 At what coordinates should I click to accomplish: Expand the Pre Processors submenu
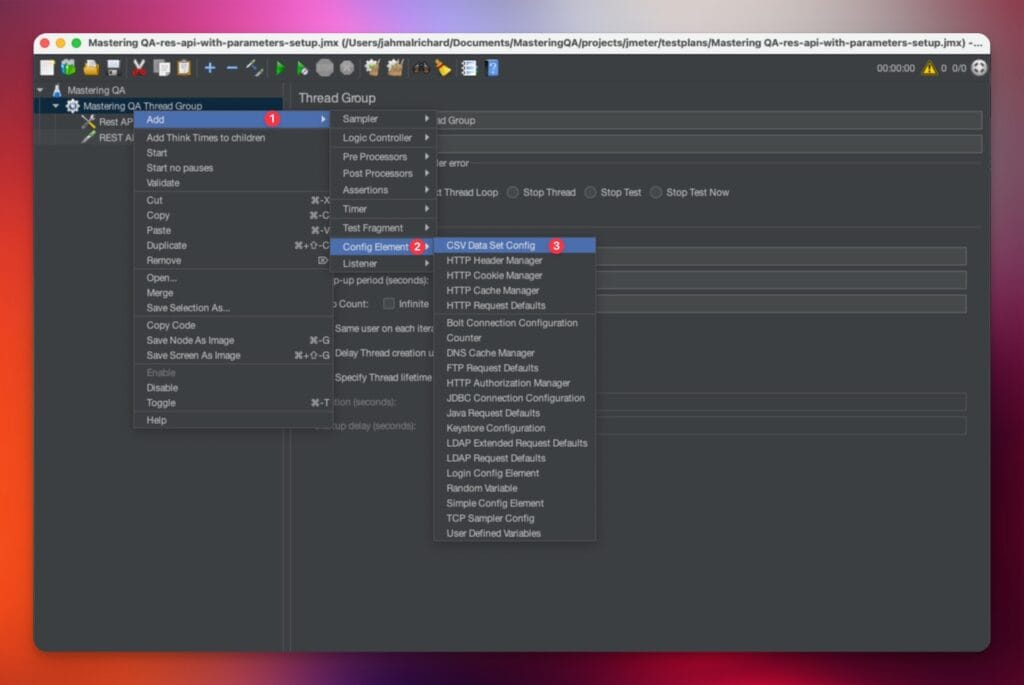tap(383, 157)
